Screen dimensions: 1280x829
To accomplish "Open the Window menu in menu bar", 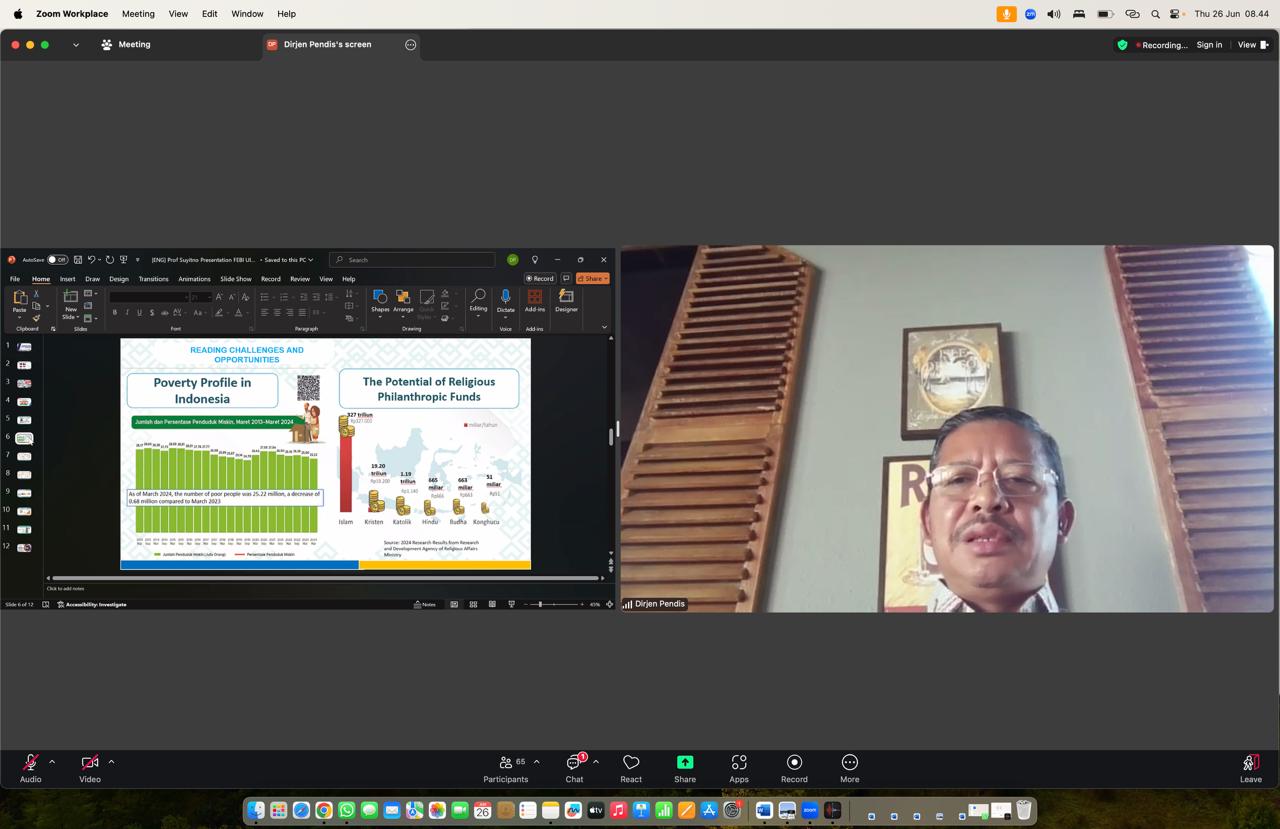I will pyautogui.click(x=247, y=14).
